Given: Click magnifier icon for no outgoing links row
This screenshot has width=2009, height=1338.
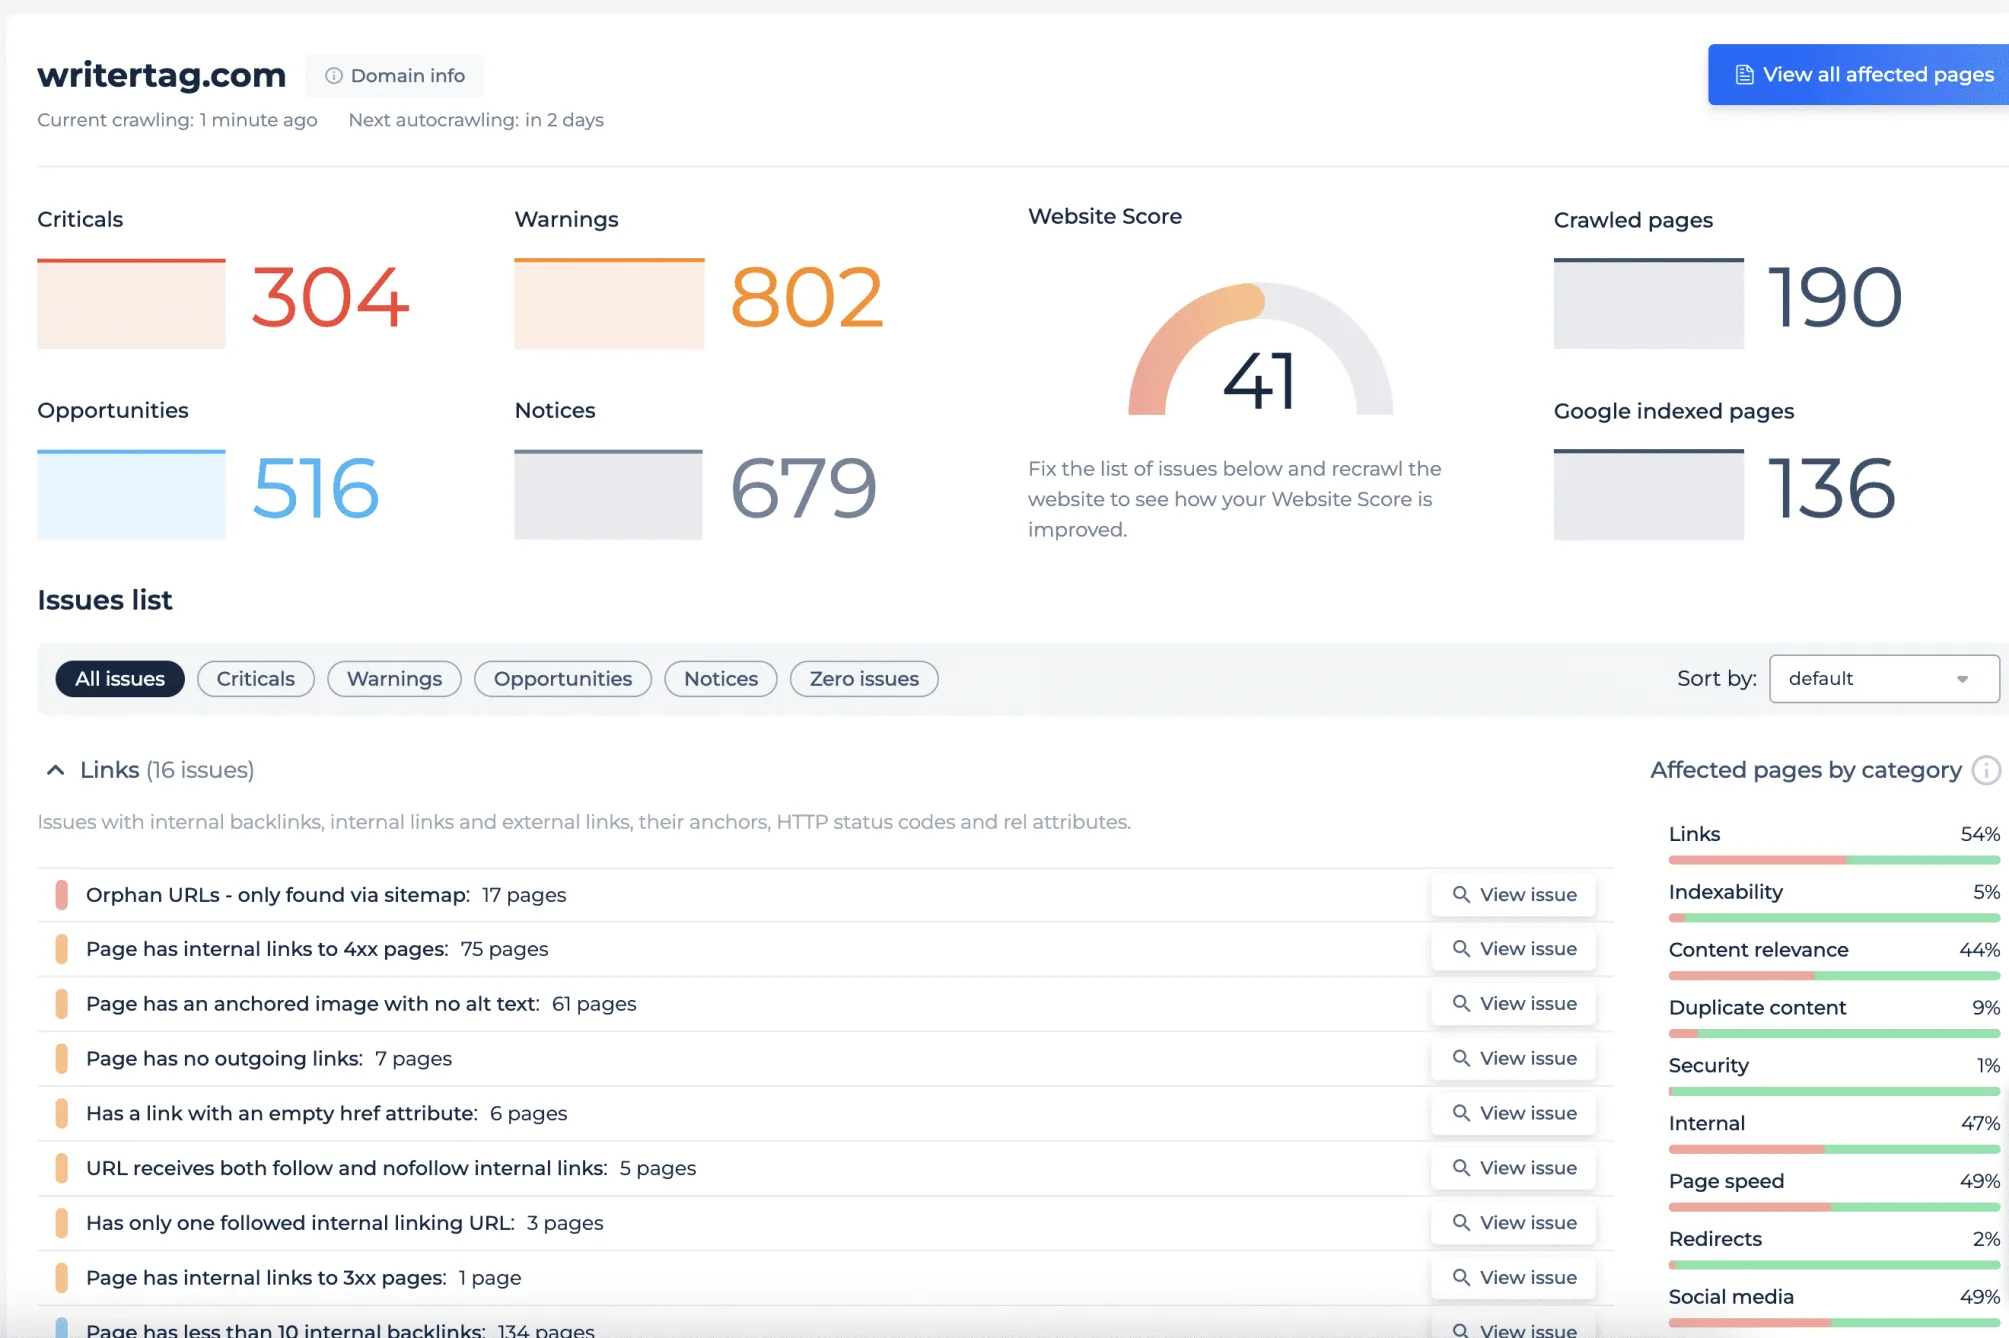Looking at the screenshot, I should (1461, 1058).
